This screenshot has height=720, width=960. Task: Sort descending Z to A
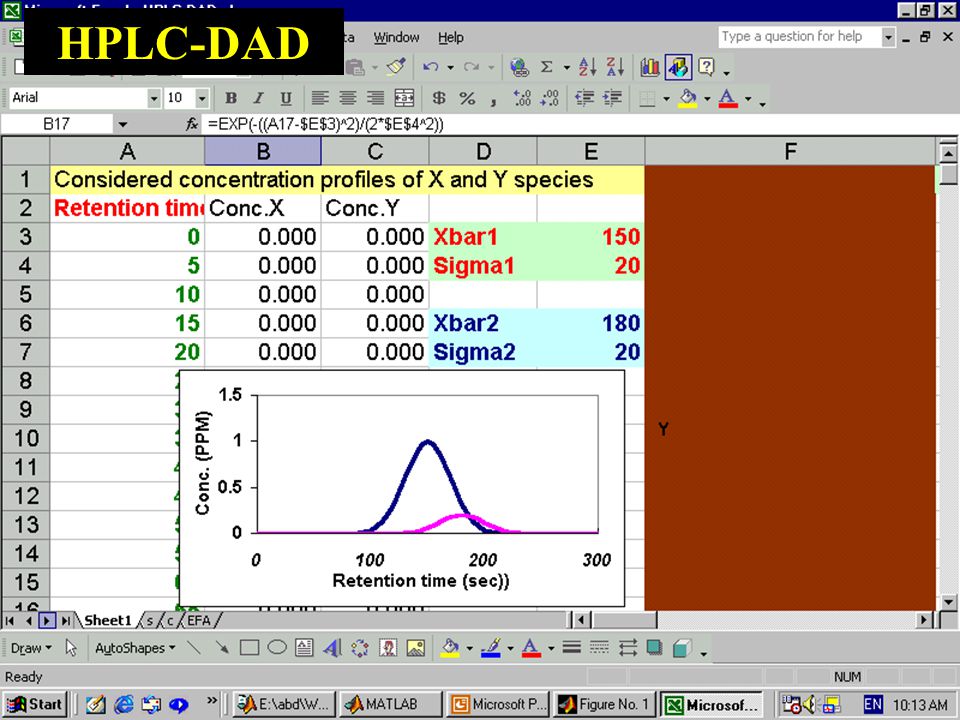[615, 67]
